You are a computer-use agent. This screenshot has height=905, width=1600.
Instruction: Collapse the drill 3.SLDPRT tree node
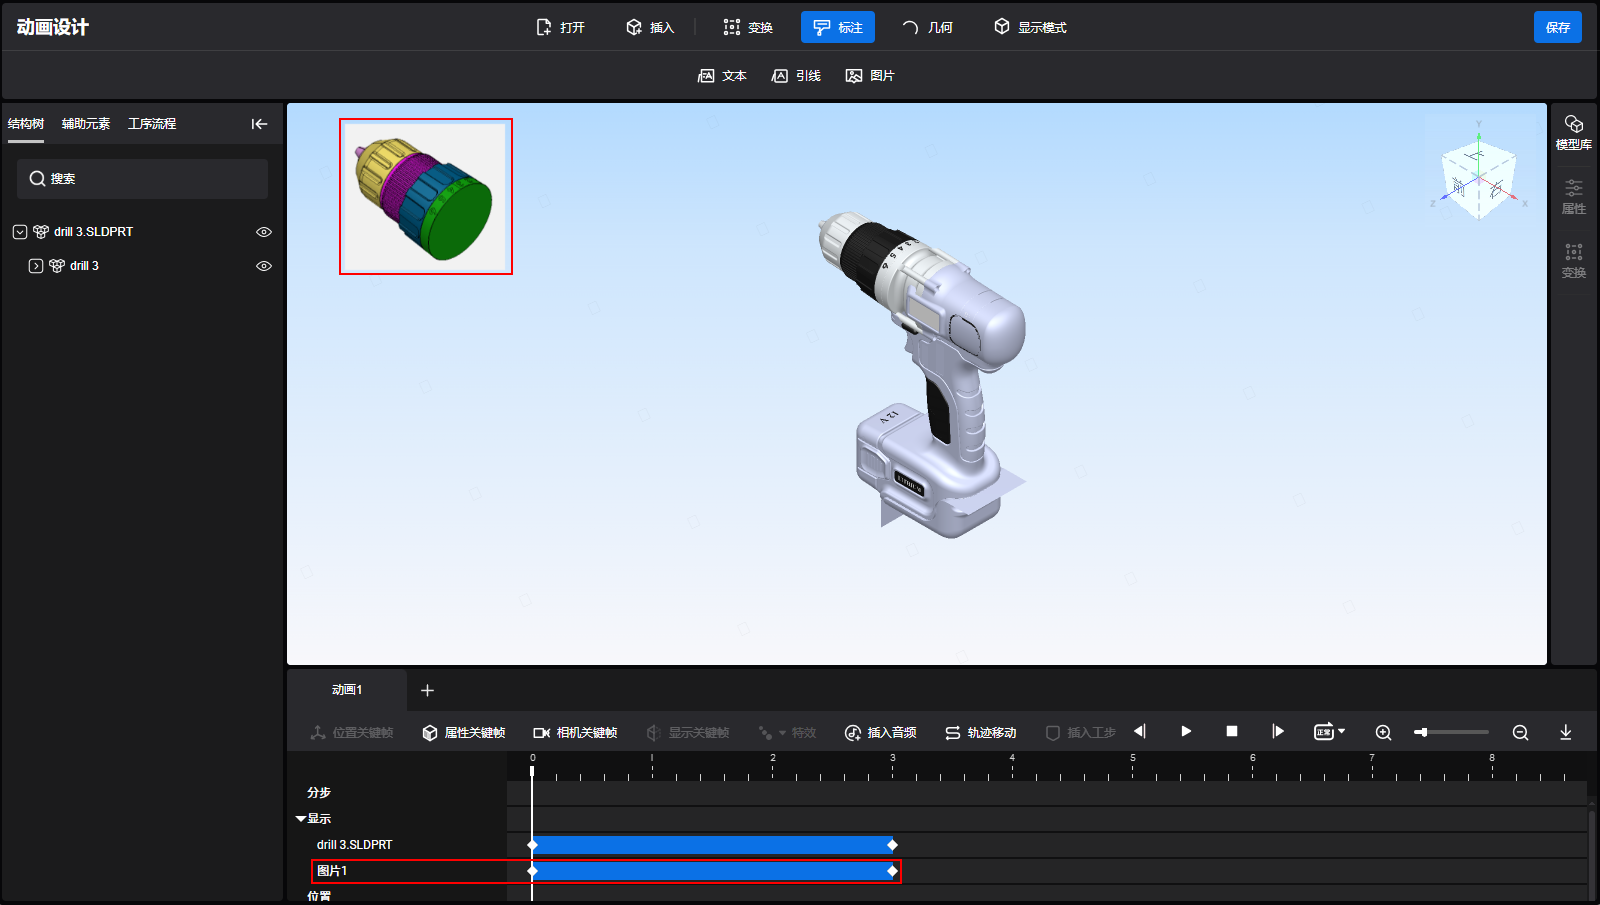tap(20, 232)
